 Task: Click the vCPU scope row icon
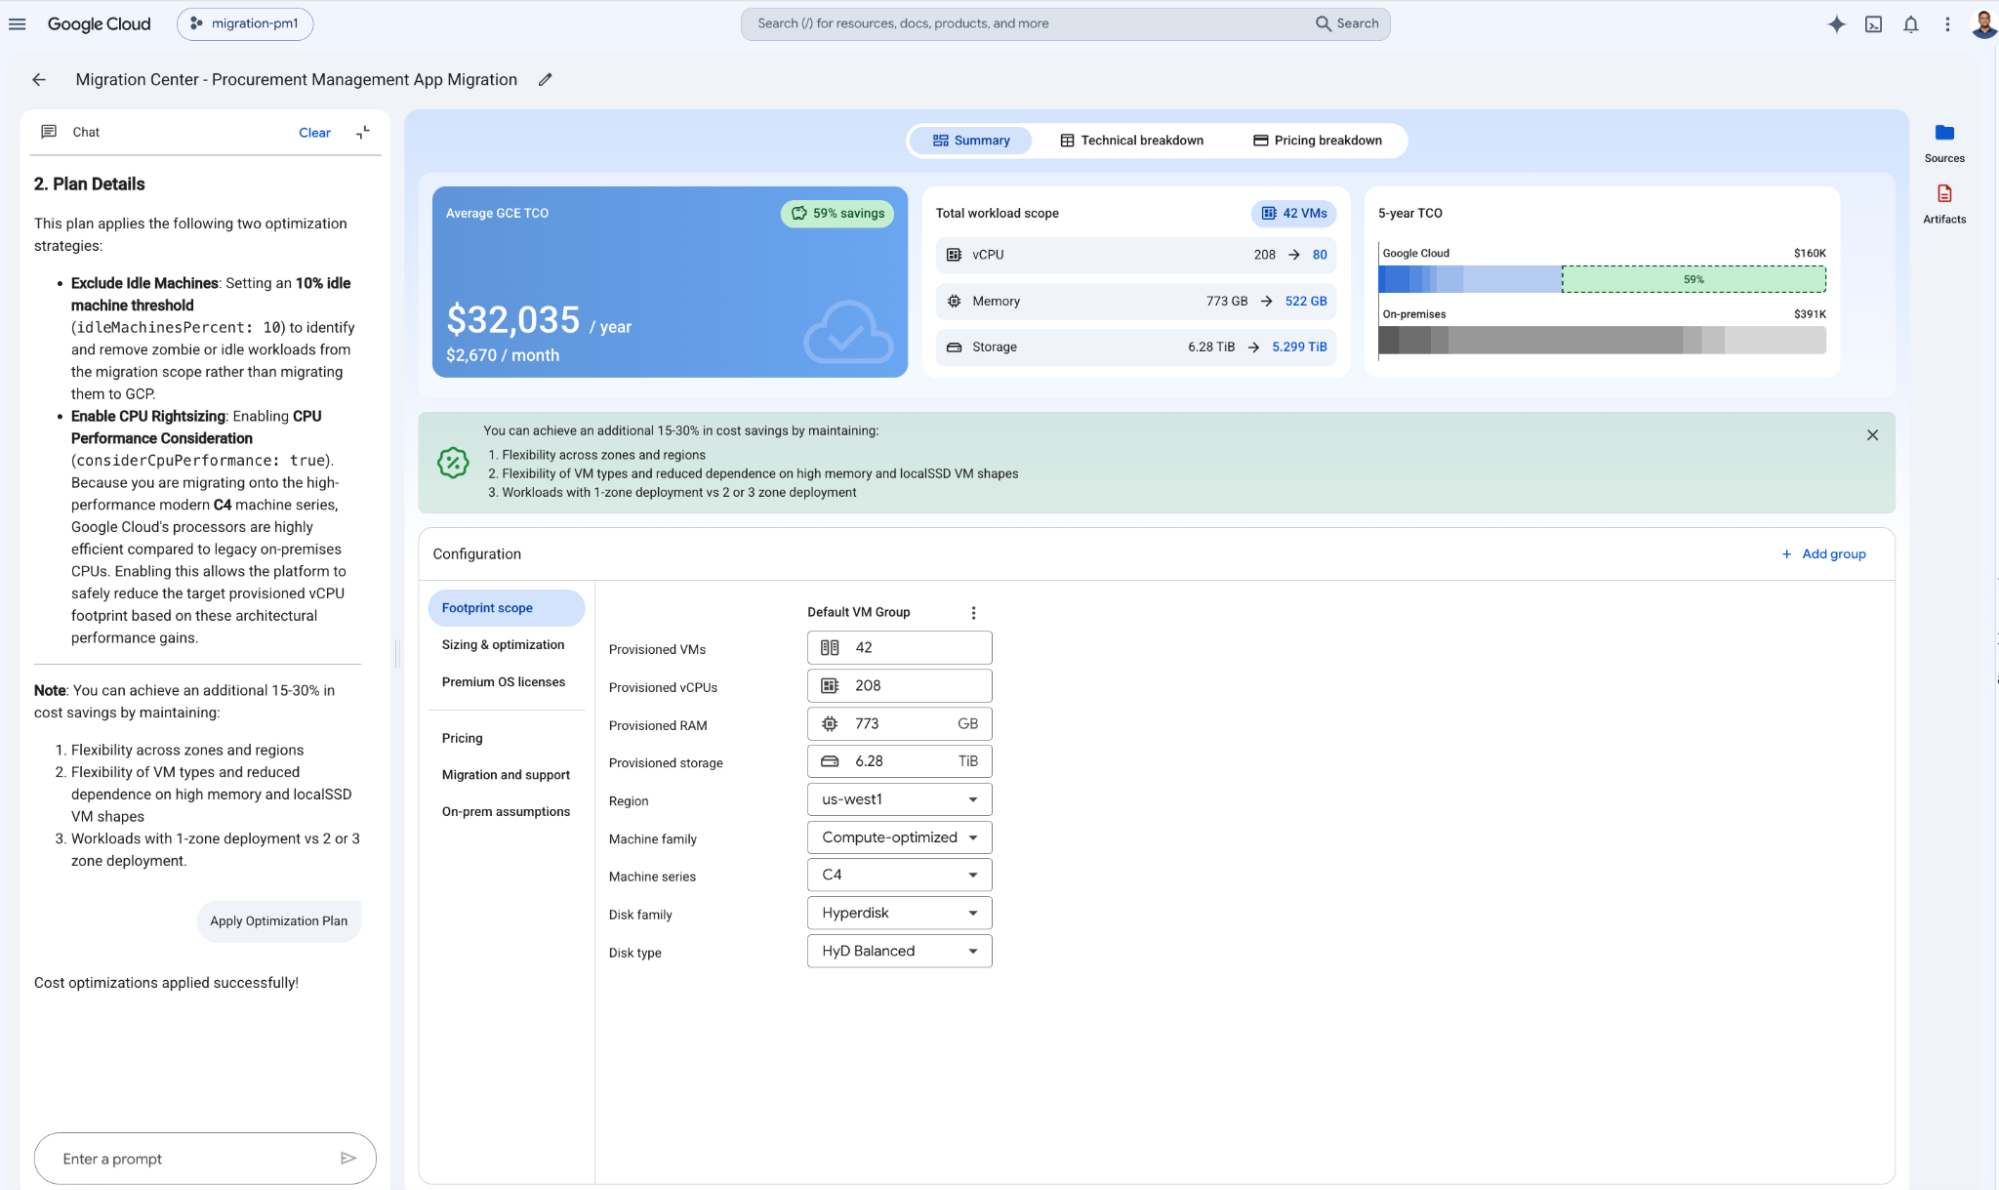954,255
